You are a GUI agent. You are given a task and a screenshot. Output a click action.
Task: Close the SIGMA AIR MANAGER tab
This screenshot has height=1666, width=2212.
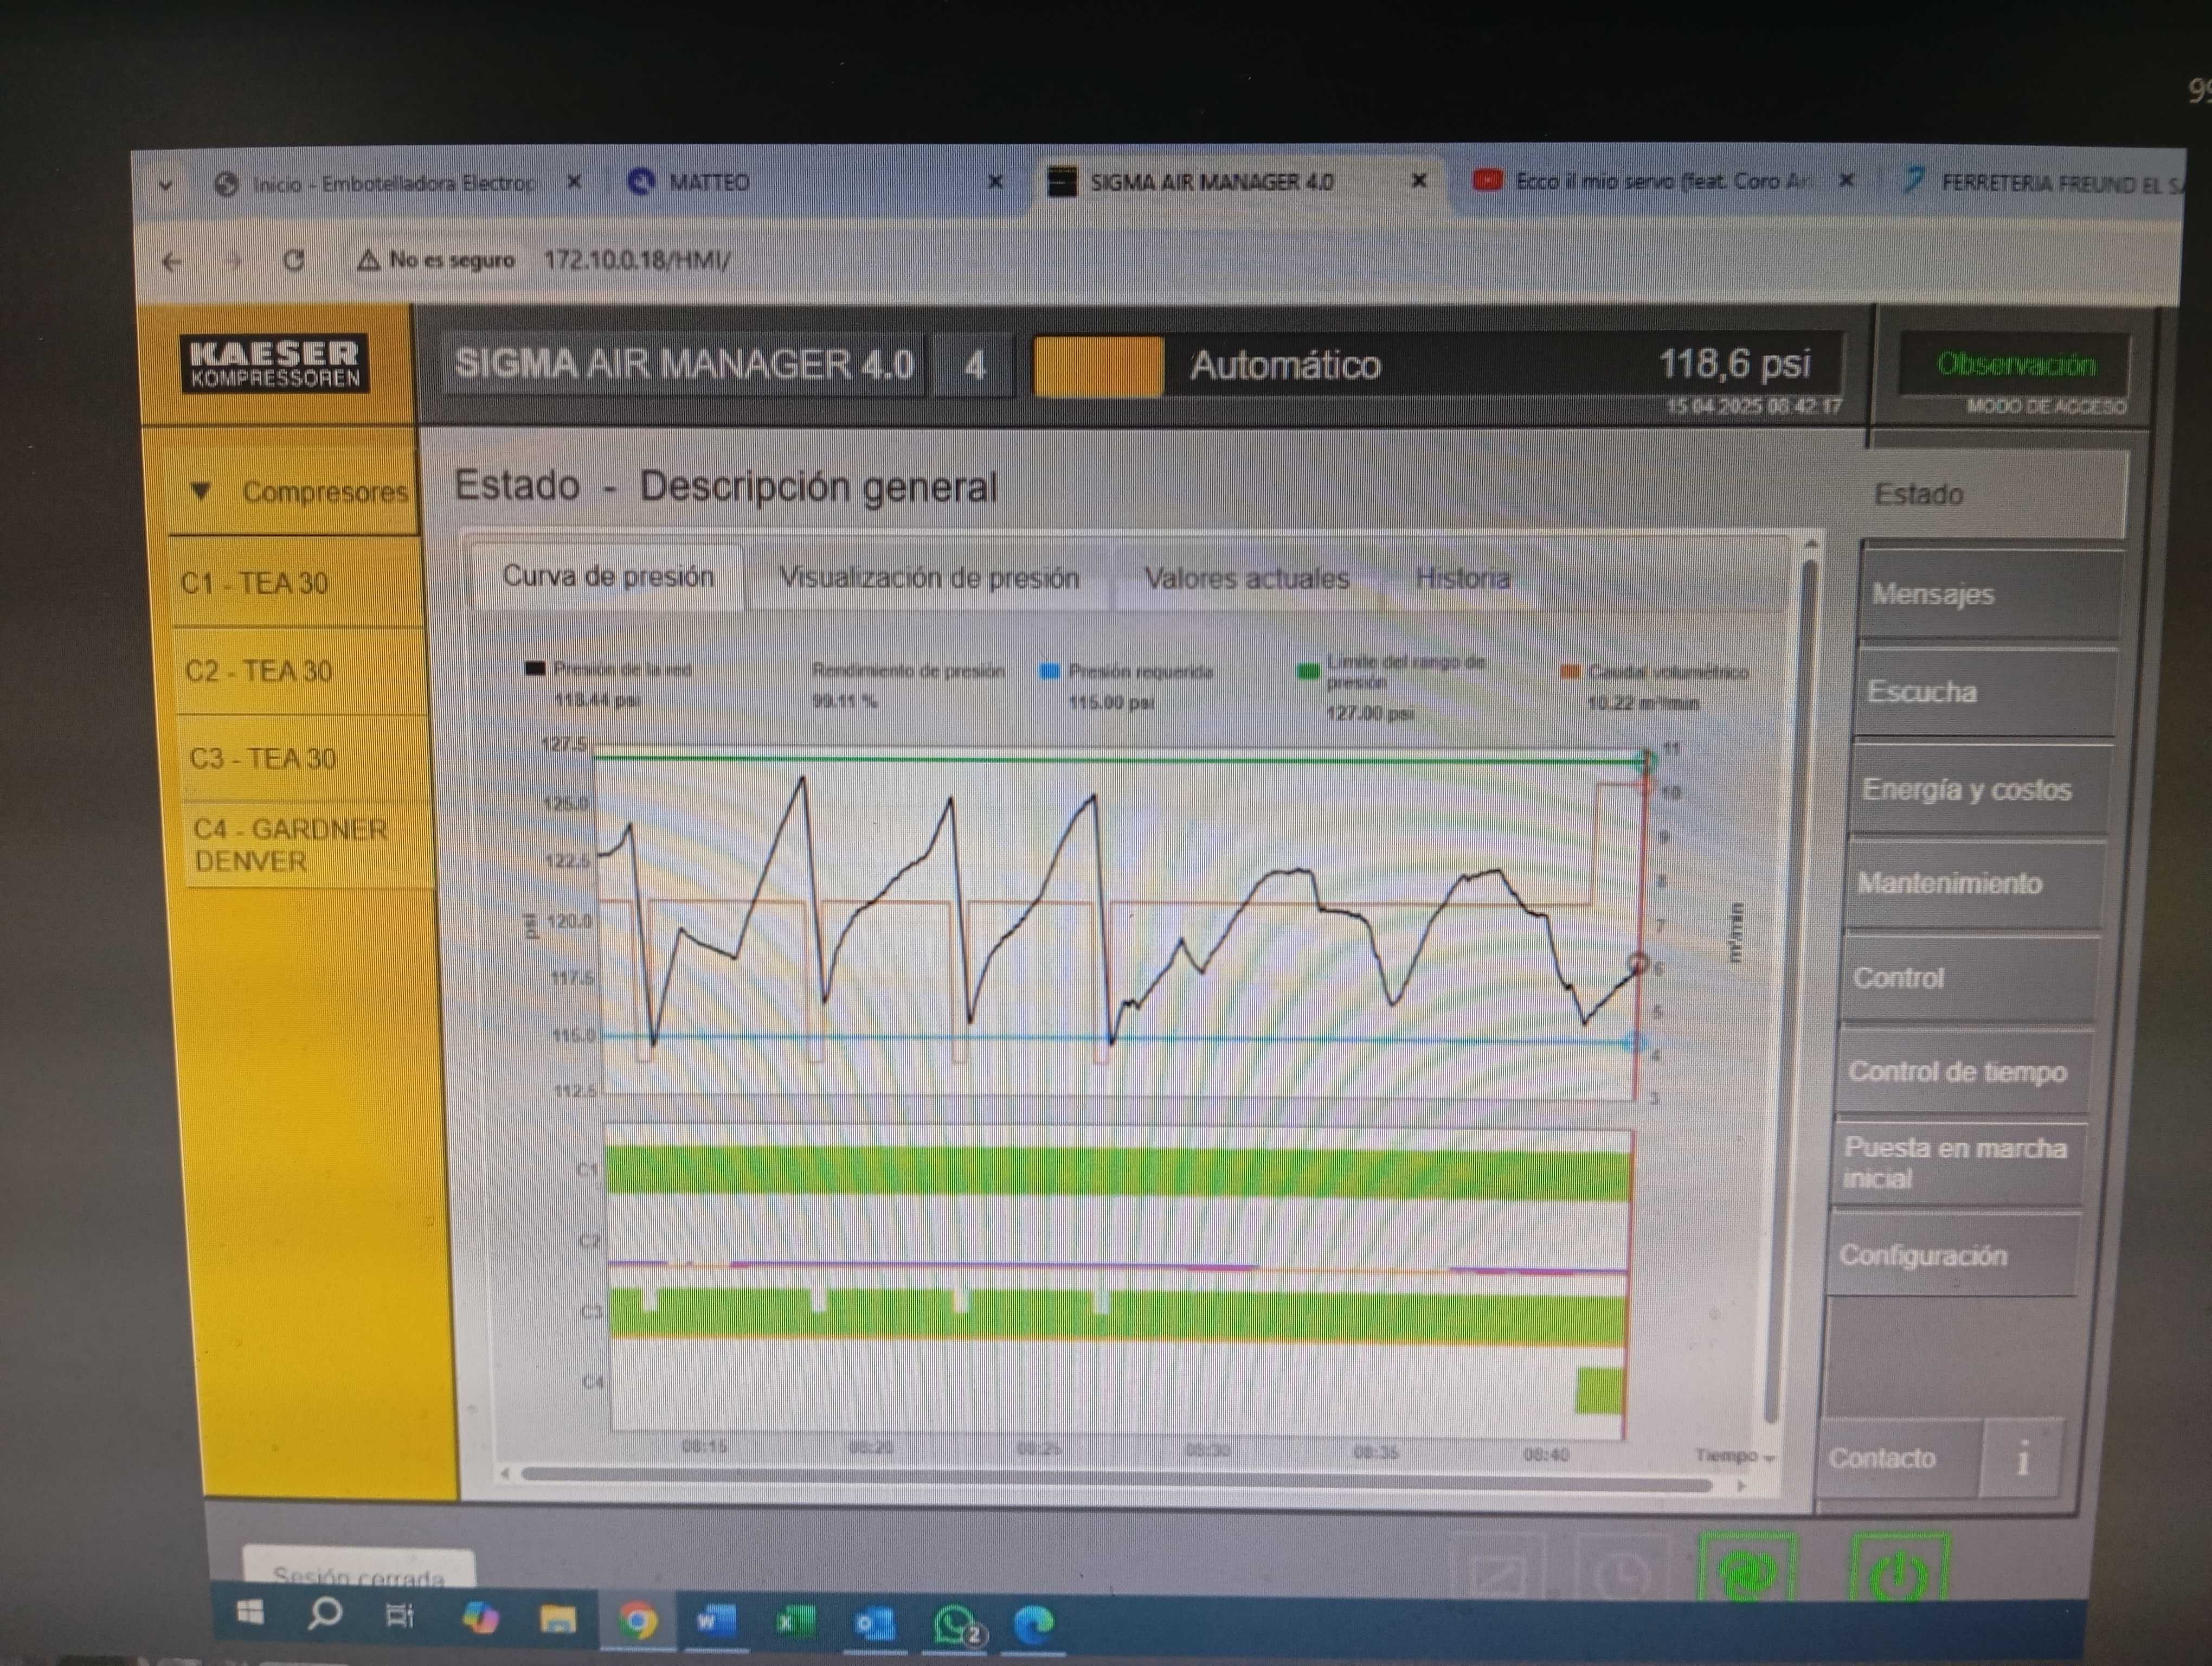tap(1418, 181)
